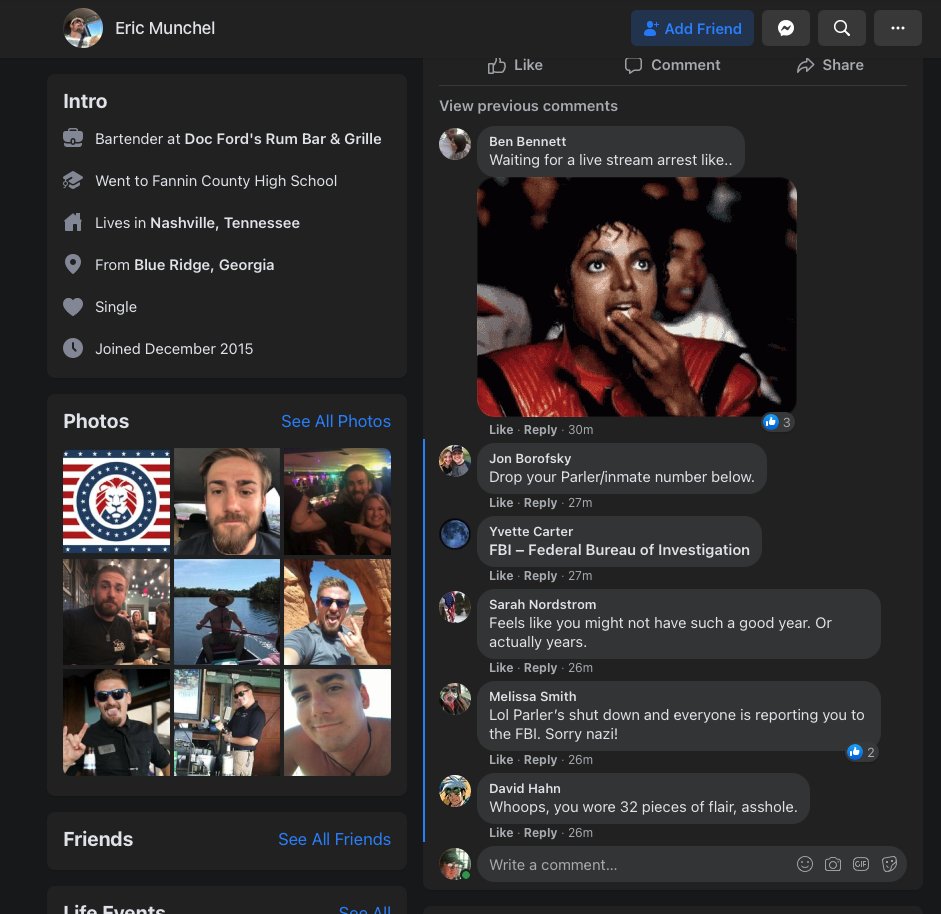Open the Blue Ridge, Georgia link
The width and height of the screenshot is (941, 914).
click(x=204, y=265)
